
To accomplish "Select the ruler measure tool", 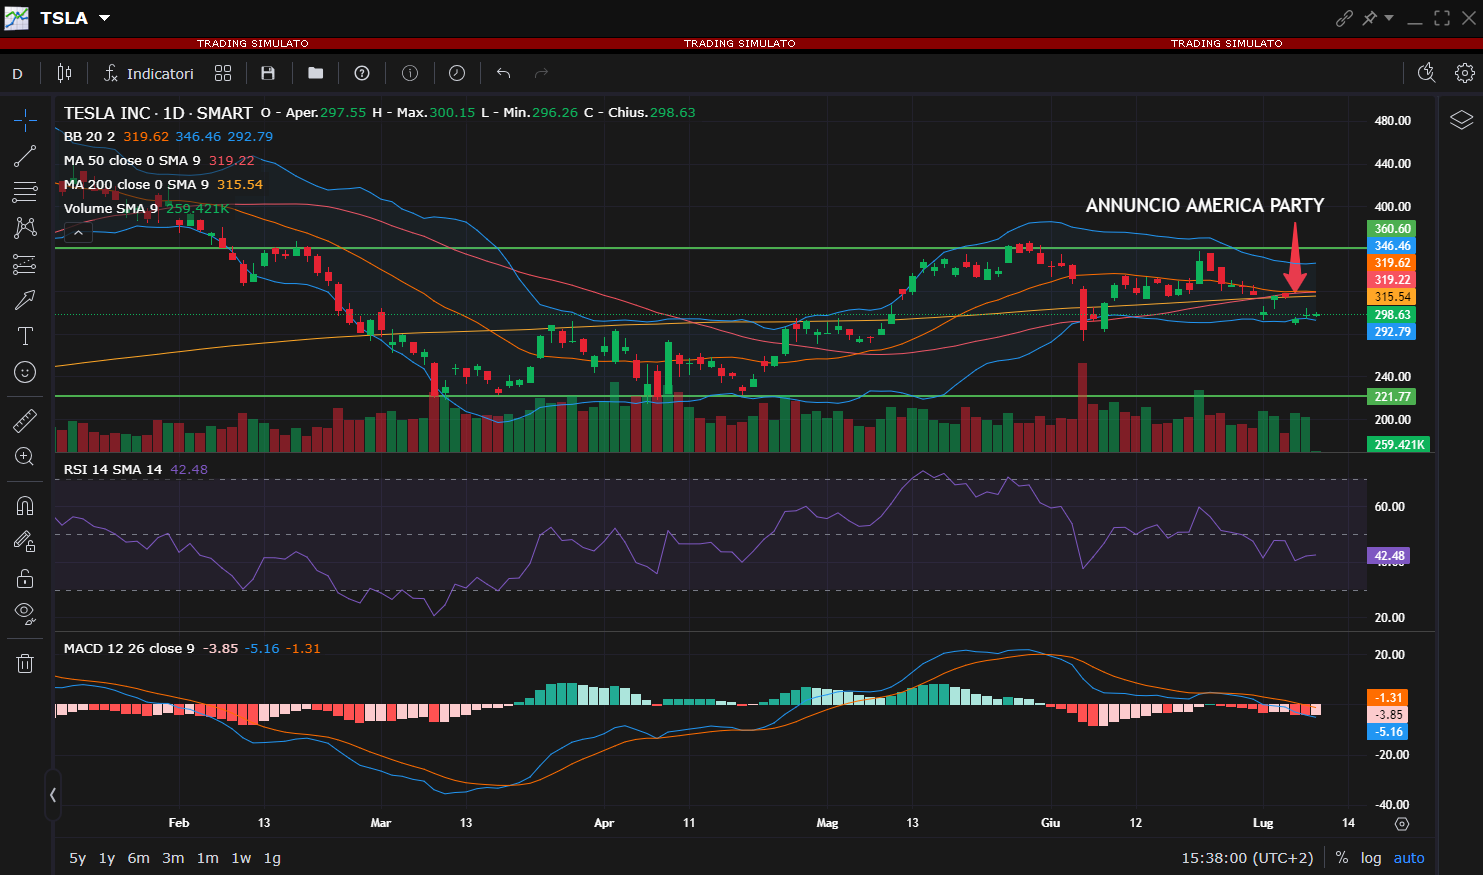I will (x=25, y=420).
